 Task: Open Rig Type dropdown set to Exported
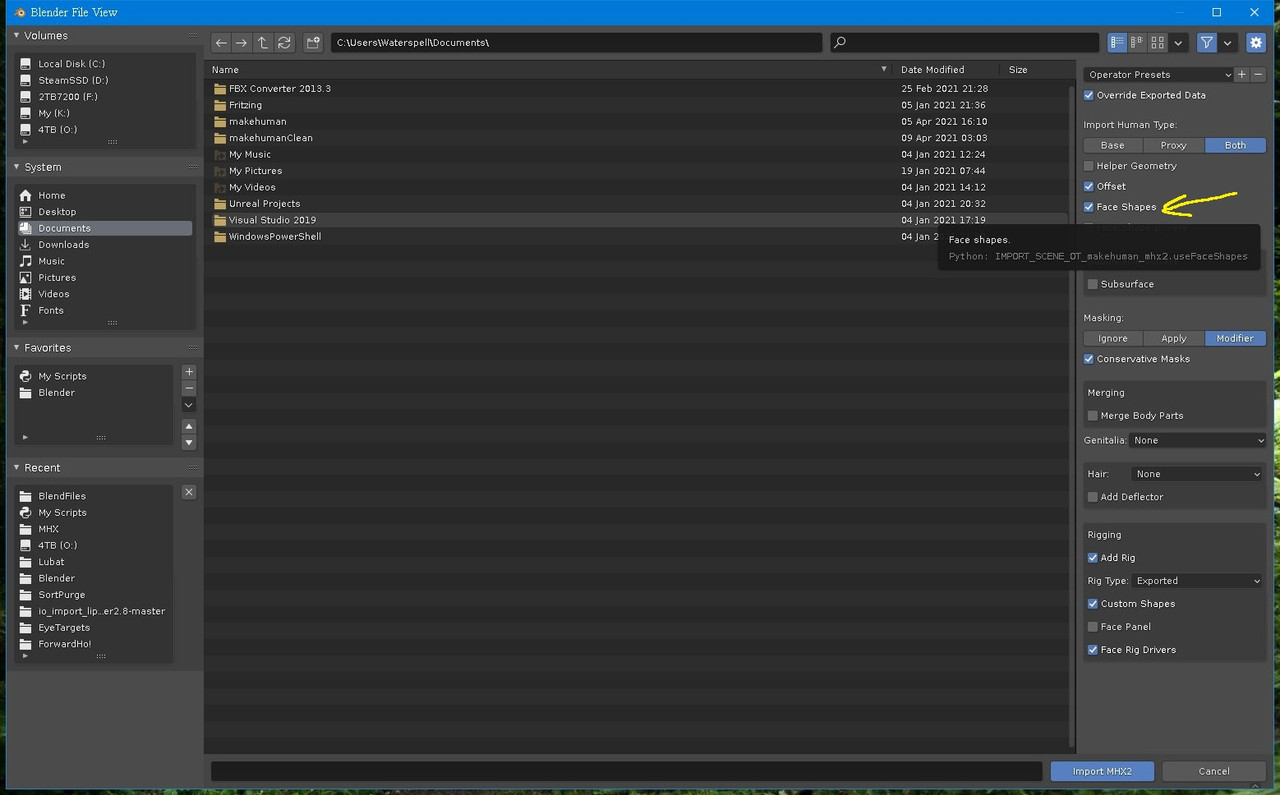(1198, 581)
